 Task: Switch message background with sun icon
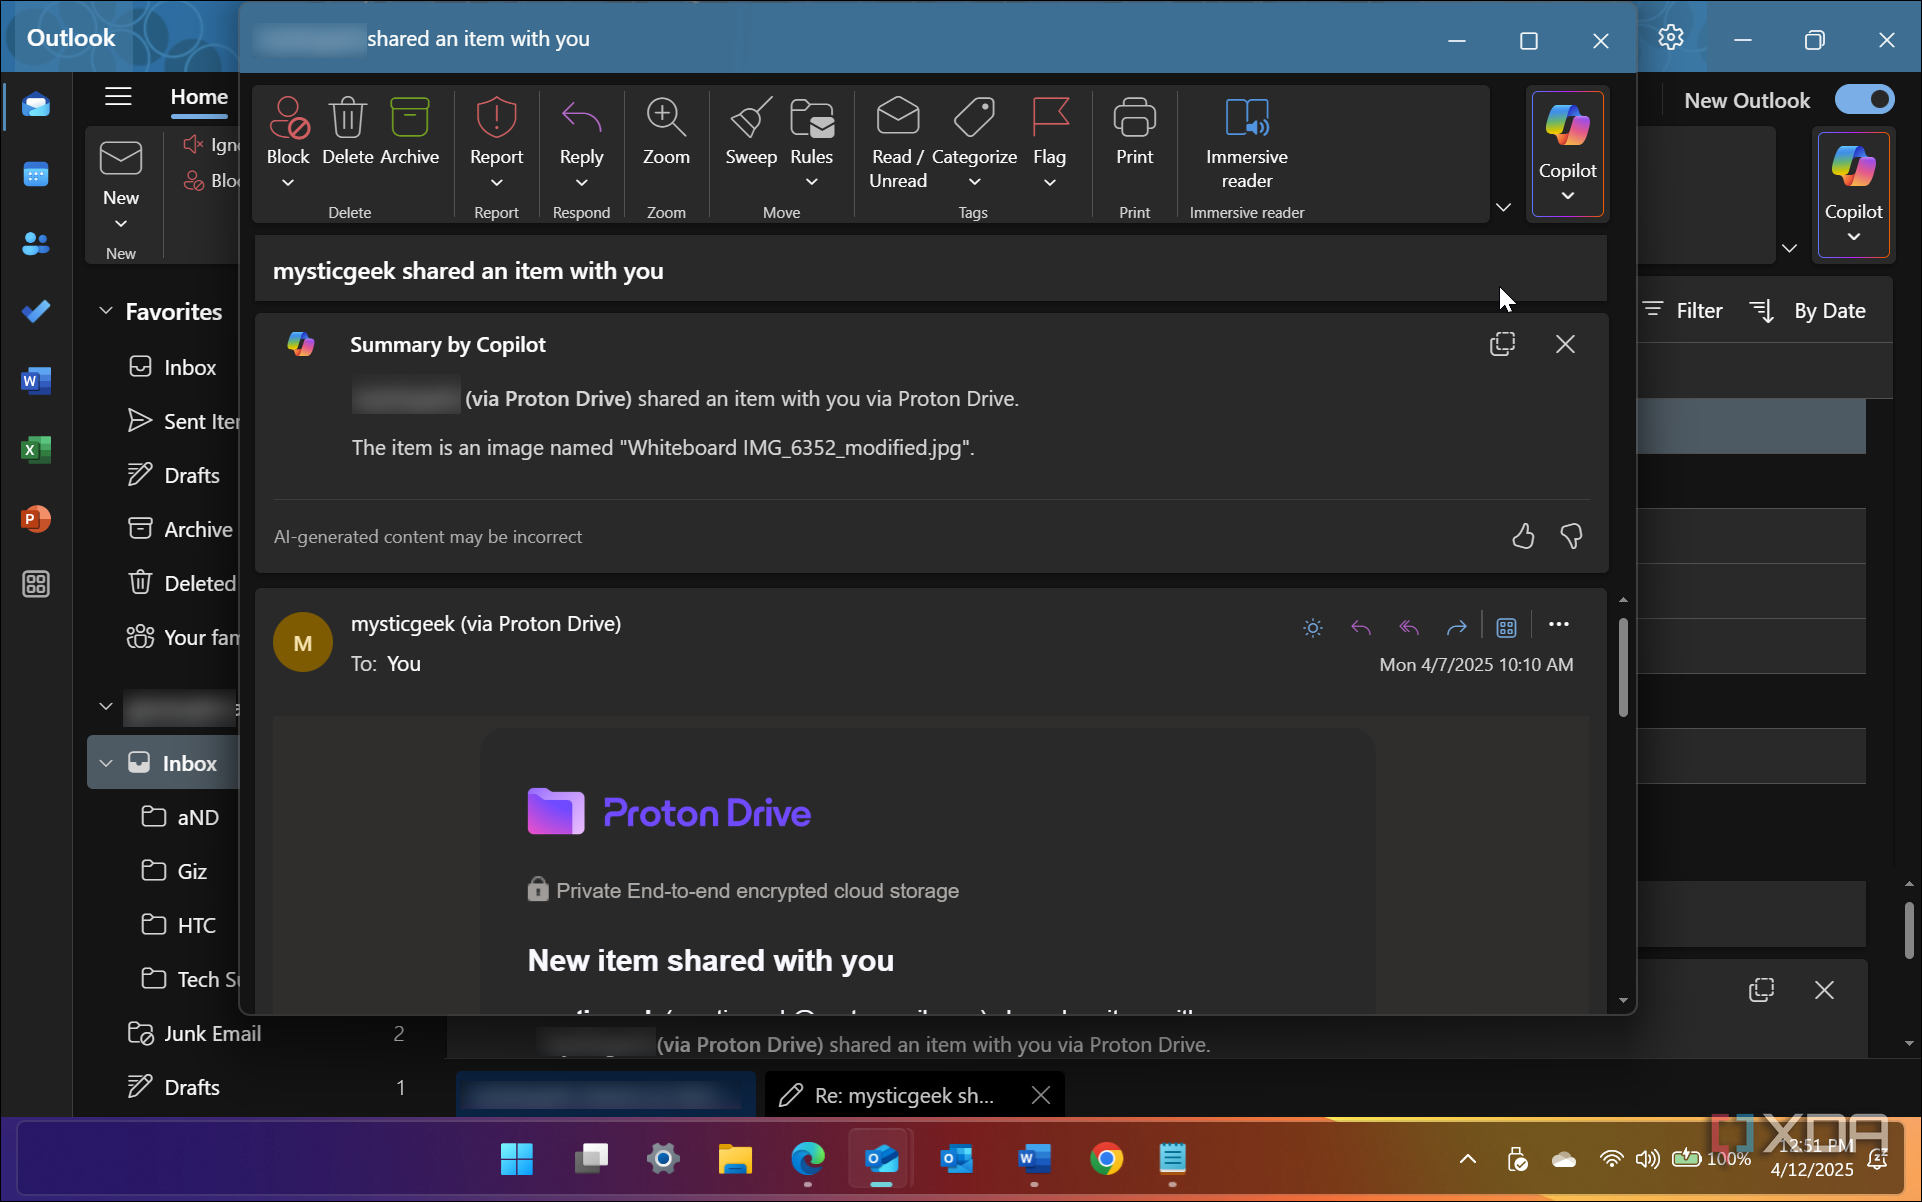click(x=1313, y=628)
